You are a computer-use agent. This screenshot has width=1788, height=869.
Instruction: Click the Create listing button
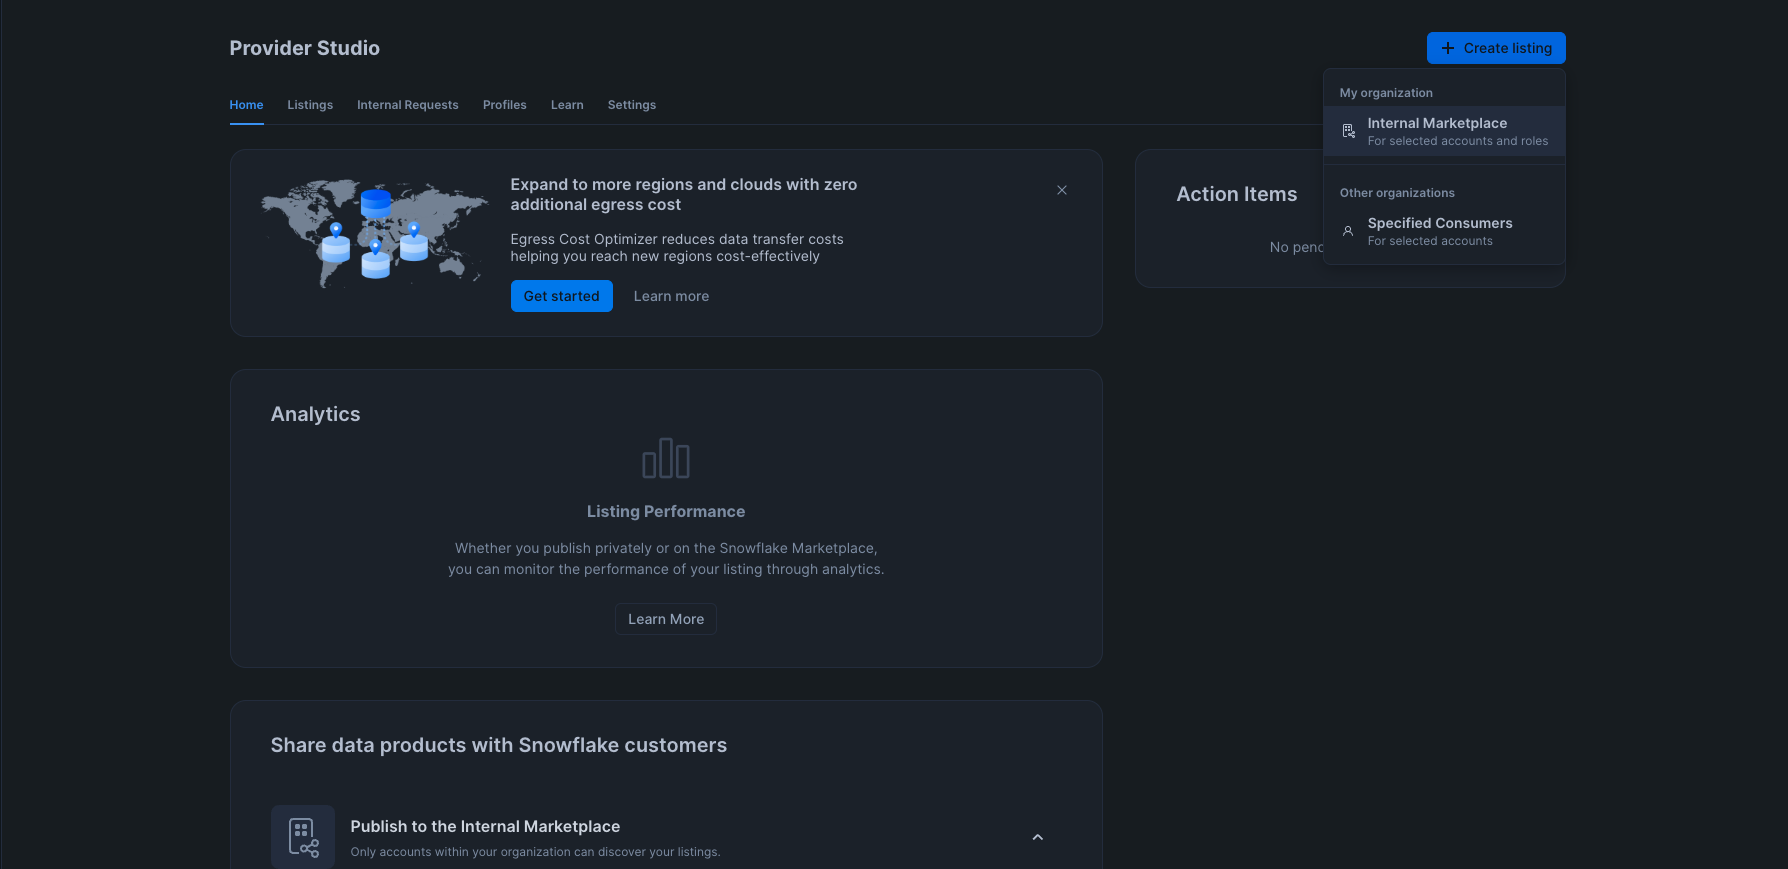tap(1496, 48)
